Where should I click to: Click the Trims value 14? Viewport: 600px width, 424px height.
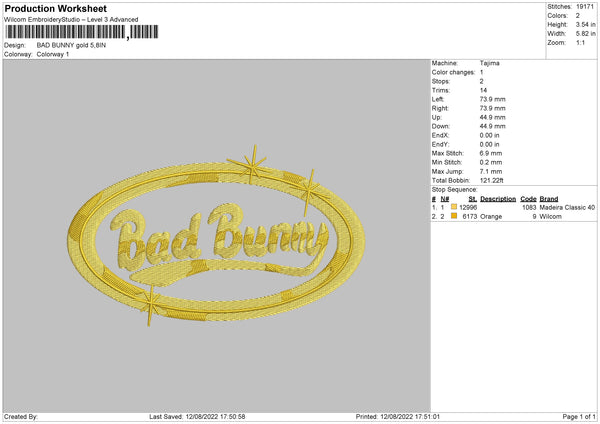[483, 90]
